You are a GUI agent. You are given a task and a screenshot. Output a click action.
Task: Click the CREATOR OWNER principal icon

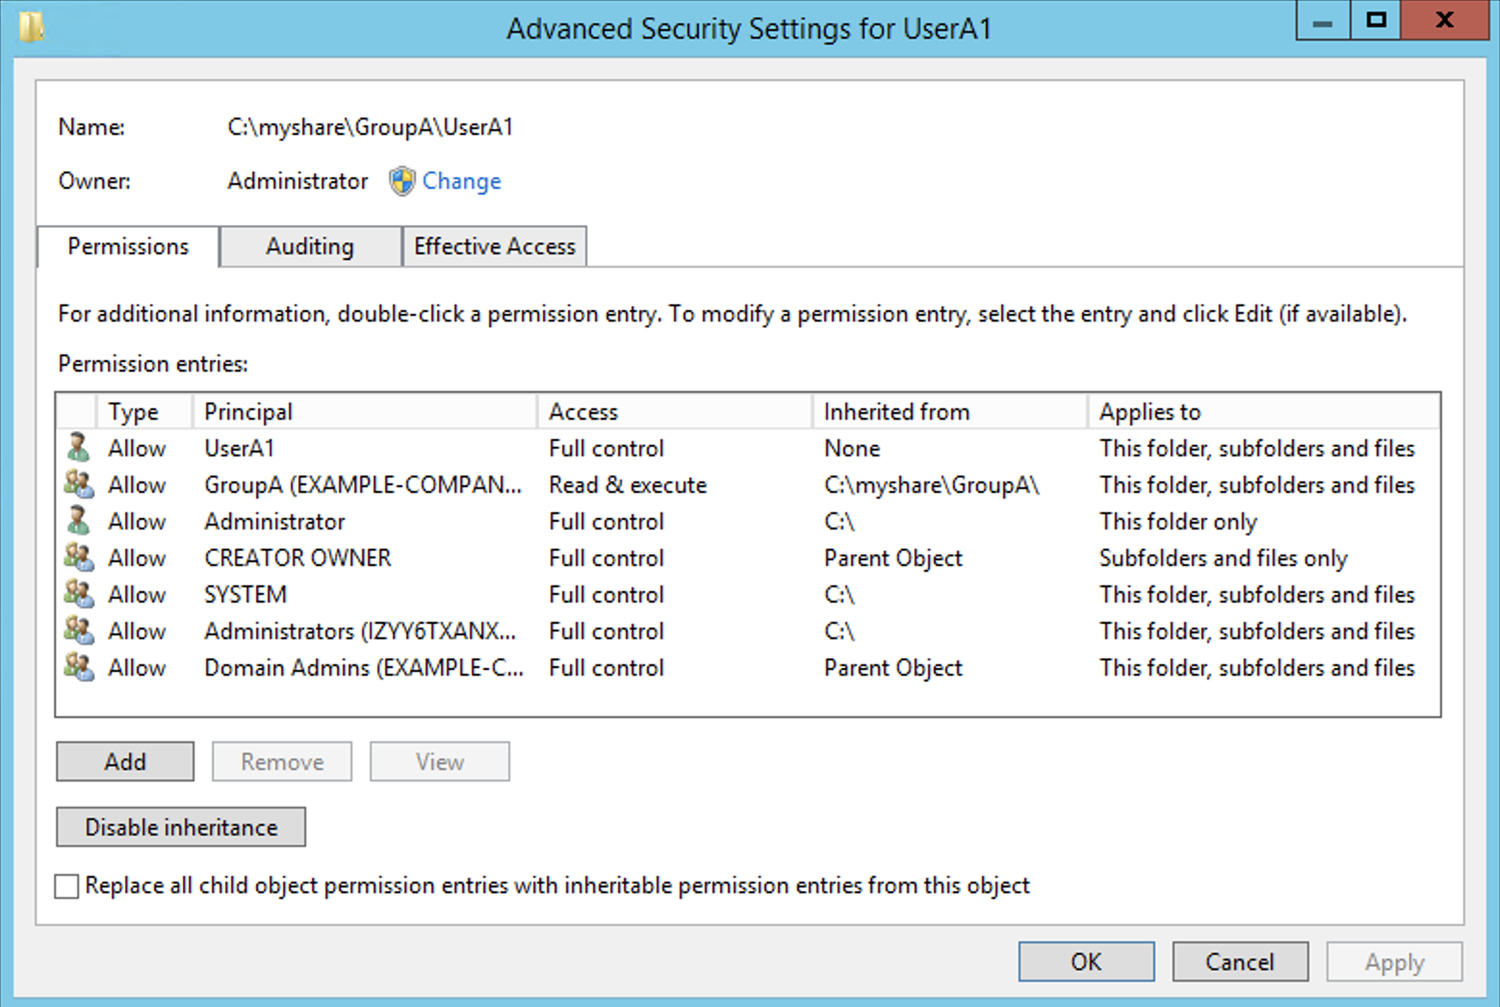point(77,557)
